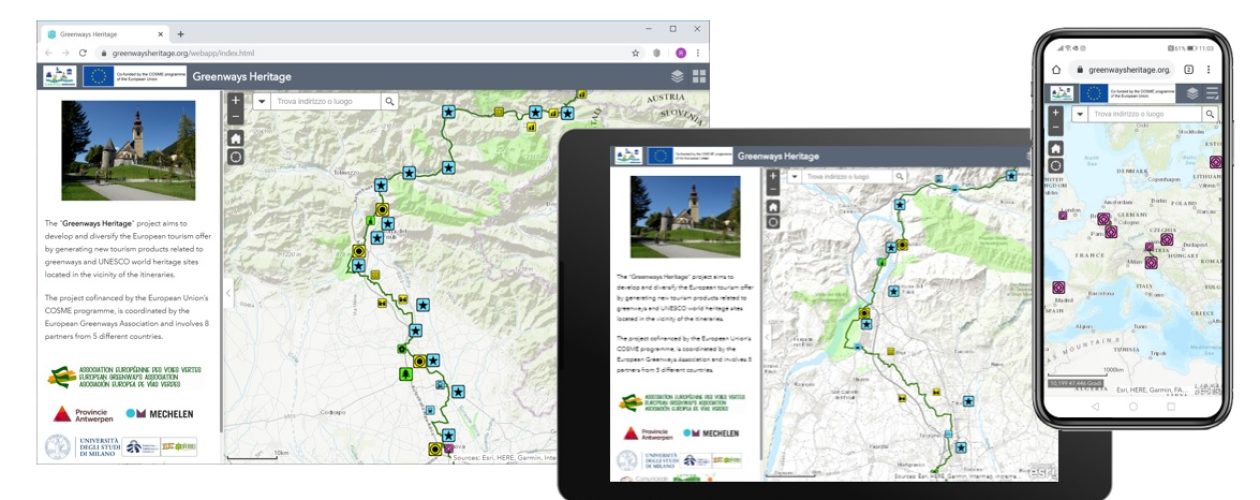Open the grid icon in desktop header
Image resolution: width=1260 pixels, height=500 pixels.
[699, 76]
